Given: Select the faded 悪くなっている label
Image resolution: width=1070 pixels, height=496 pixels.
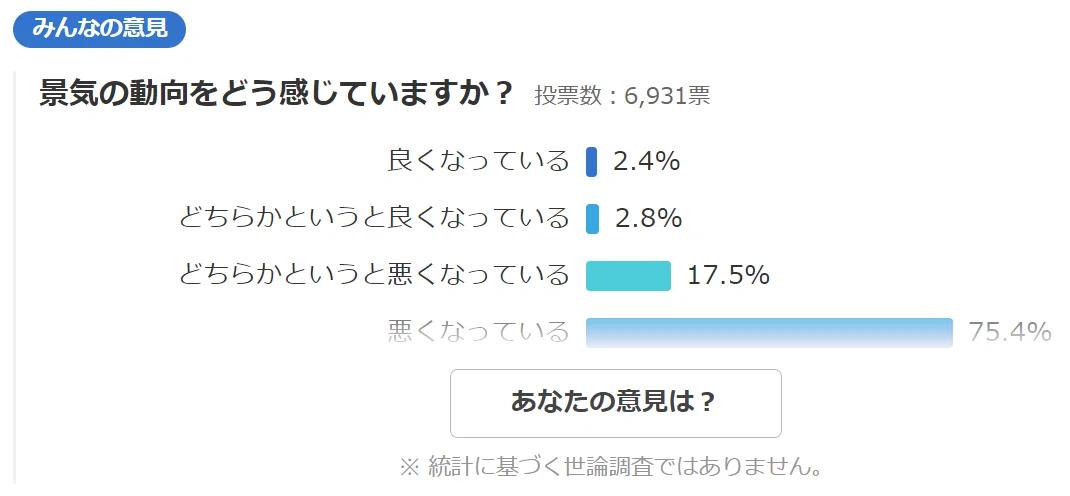Looking at the screenshot, I should coord(478,332).
